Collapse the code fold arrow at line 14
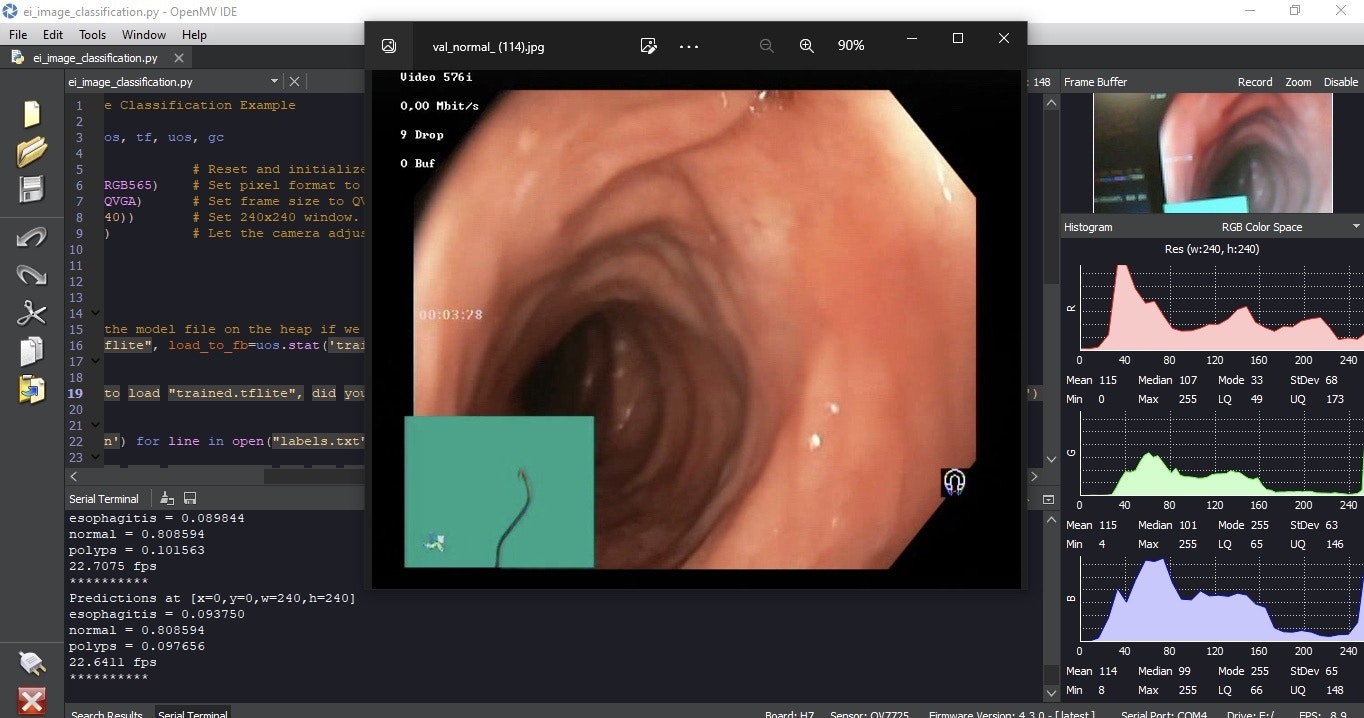Screen dimensions: 1364x718 coord(95,314)
